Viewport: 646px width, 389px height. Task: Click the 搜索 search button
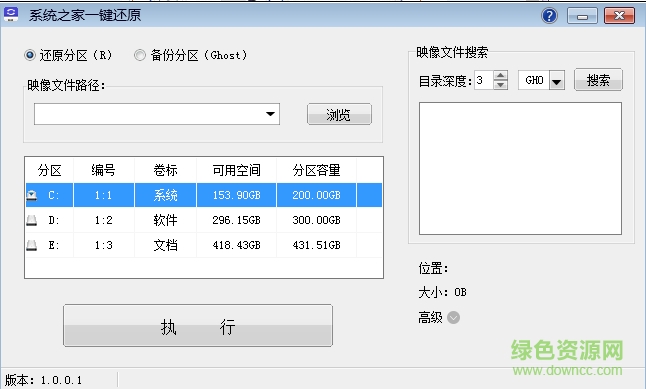pyautogui.click(x=598, y=80)
